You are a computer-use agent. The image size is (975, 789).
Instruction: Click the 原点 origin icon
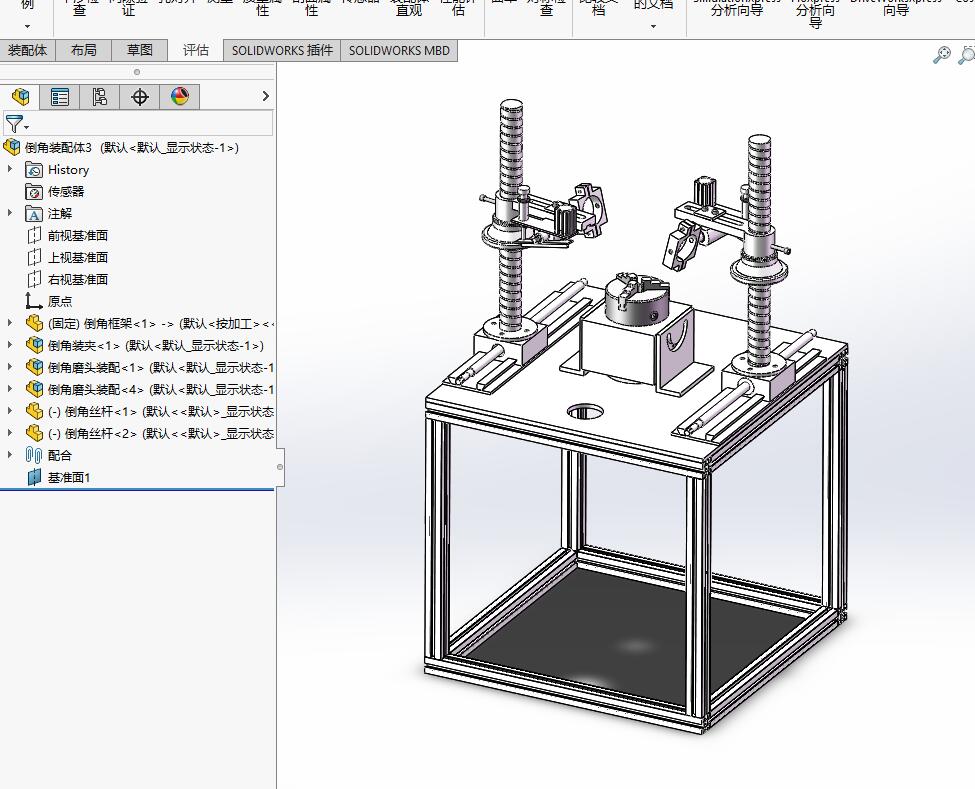click(x=34, y=302)
